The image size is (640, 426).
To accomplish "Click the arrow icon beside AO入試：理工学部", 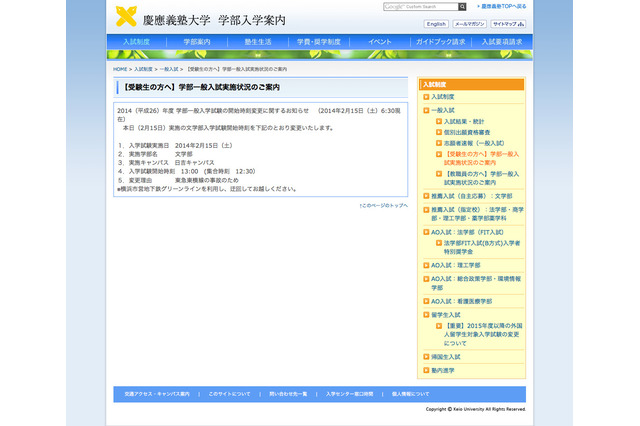I will click(x=426, y=265).
